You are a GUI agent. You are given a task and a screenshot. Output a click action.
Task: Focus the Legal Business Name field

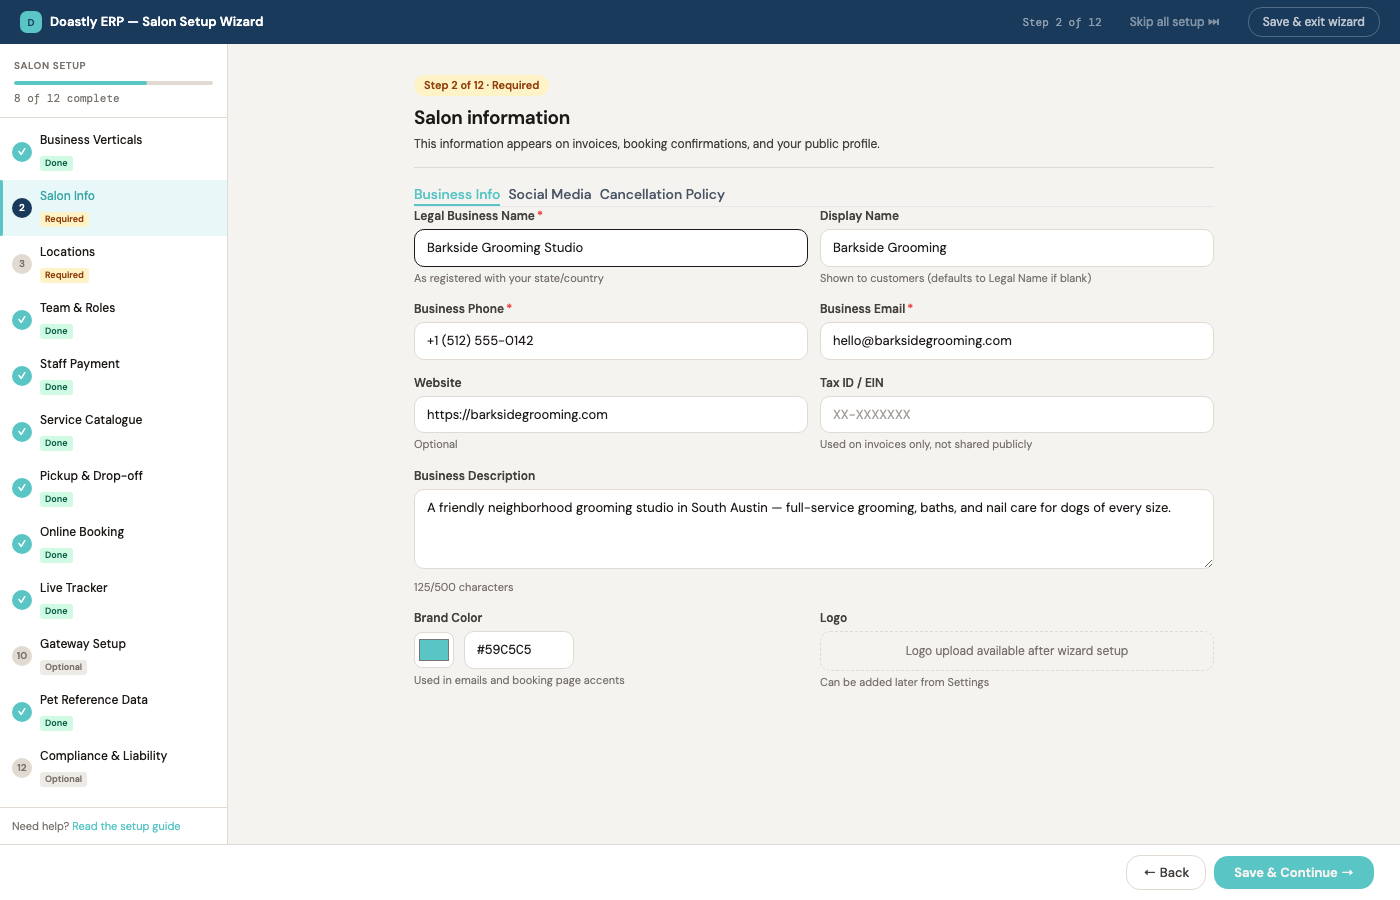(x=611, y=248)
